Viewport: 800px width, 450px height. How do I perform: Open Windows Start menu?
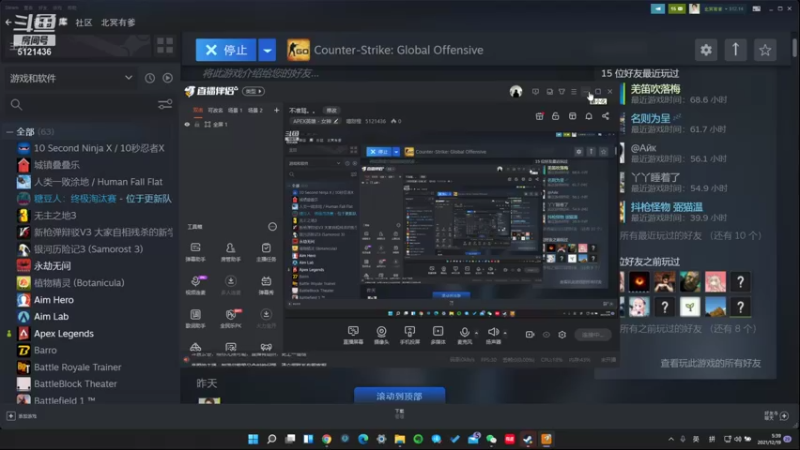[253, 439]
